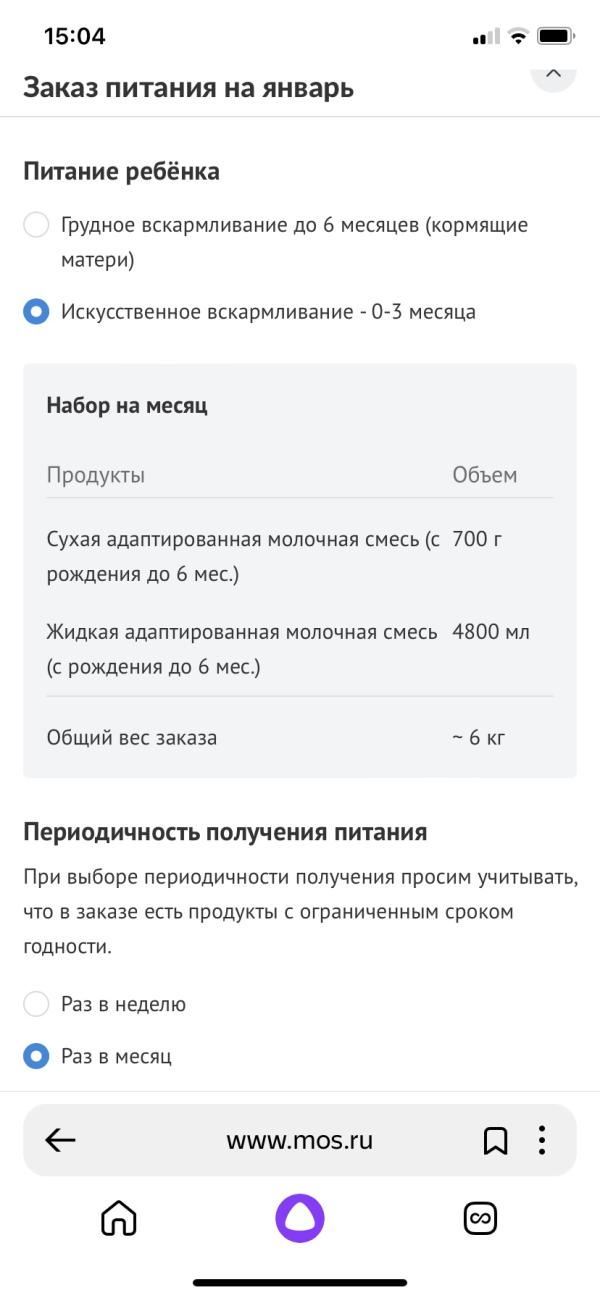Choose the 'Раз в месяц' frequency
The height and width of the screenshot is (1297, 600).
tap(36, 1056)
